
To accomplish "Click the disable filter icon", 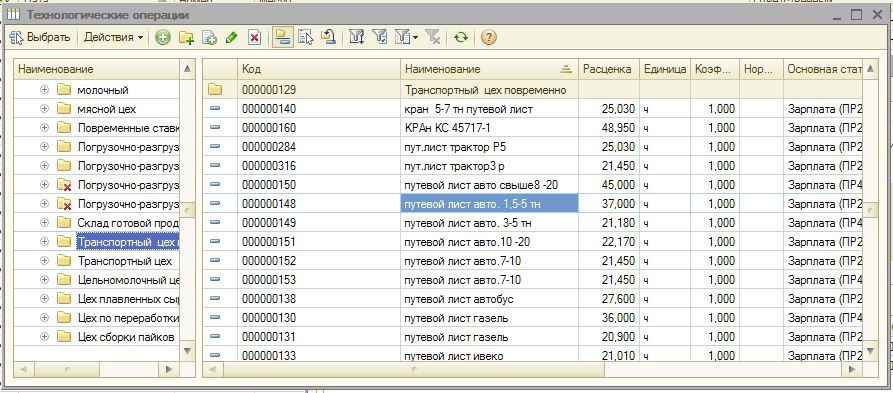I will click(432, 38).
